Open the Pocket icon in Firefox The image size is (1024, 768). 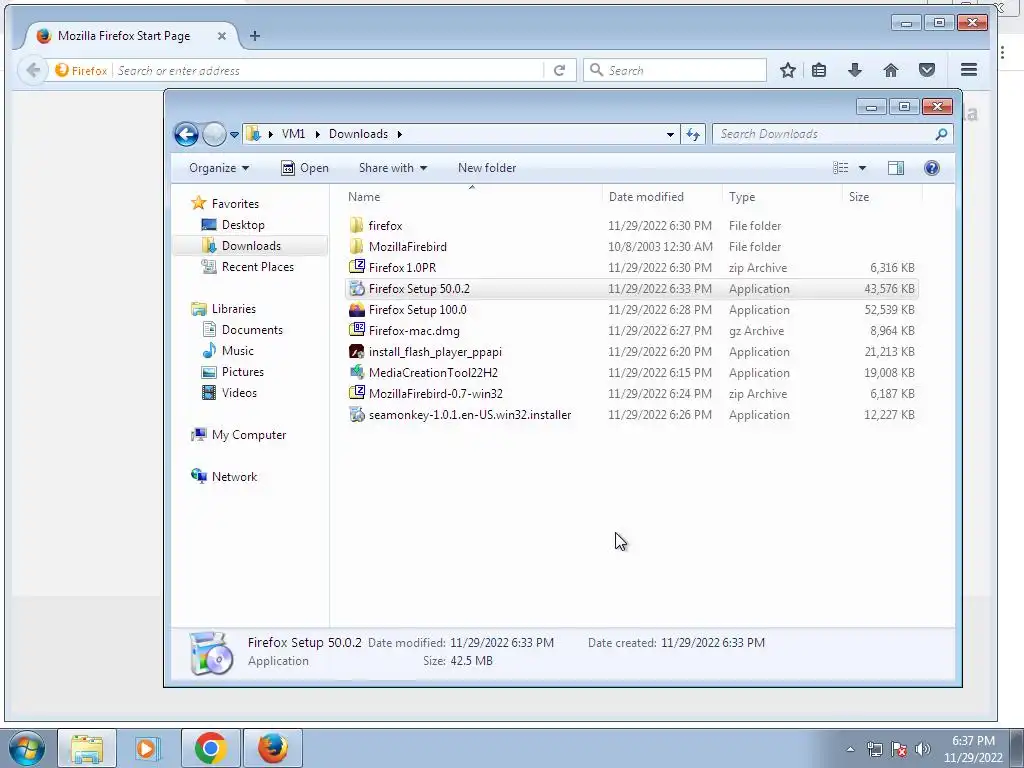coord(927,71)
